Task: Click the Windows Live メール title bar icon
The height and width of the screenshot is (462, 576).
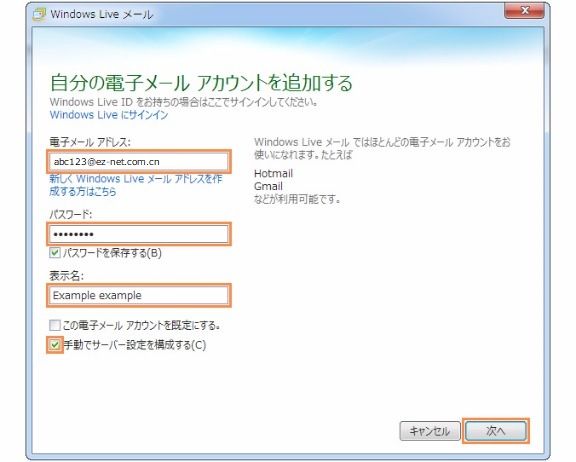Action: 39,14
